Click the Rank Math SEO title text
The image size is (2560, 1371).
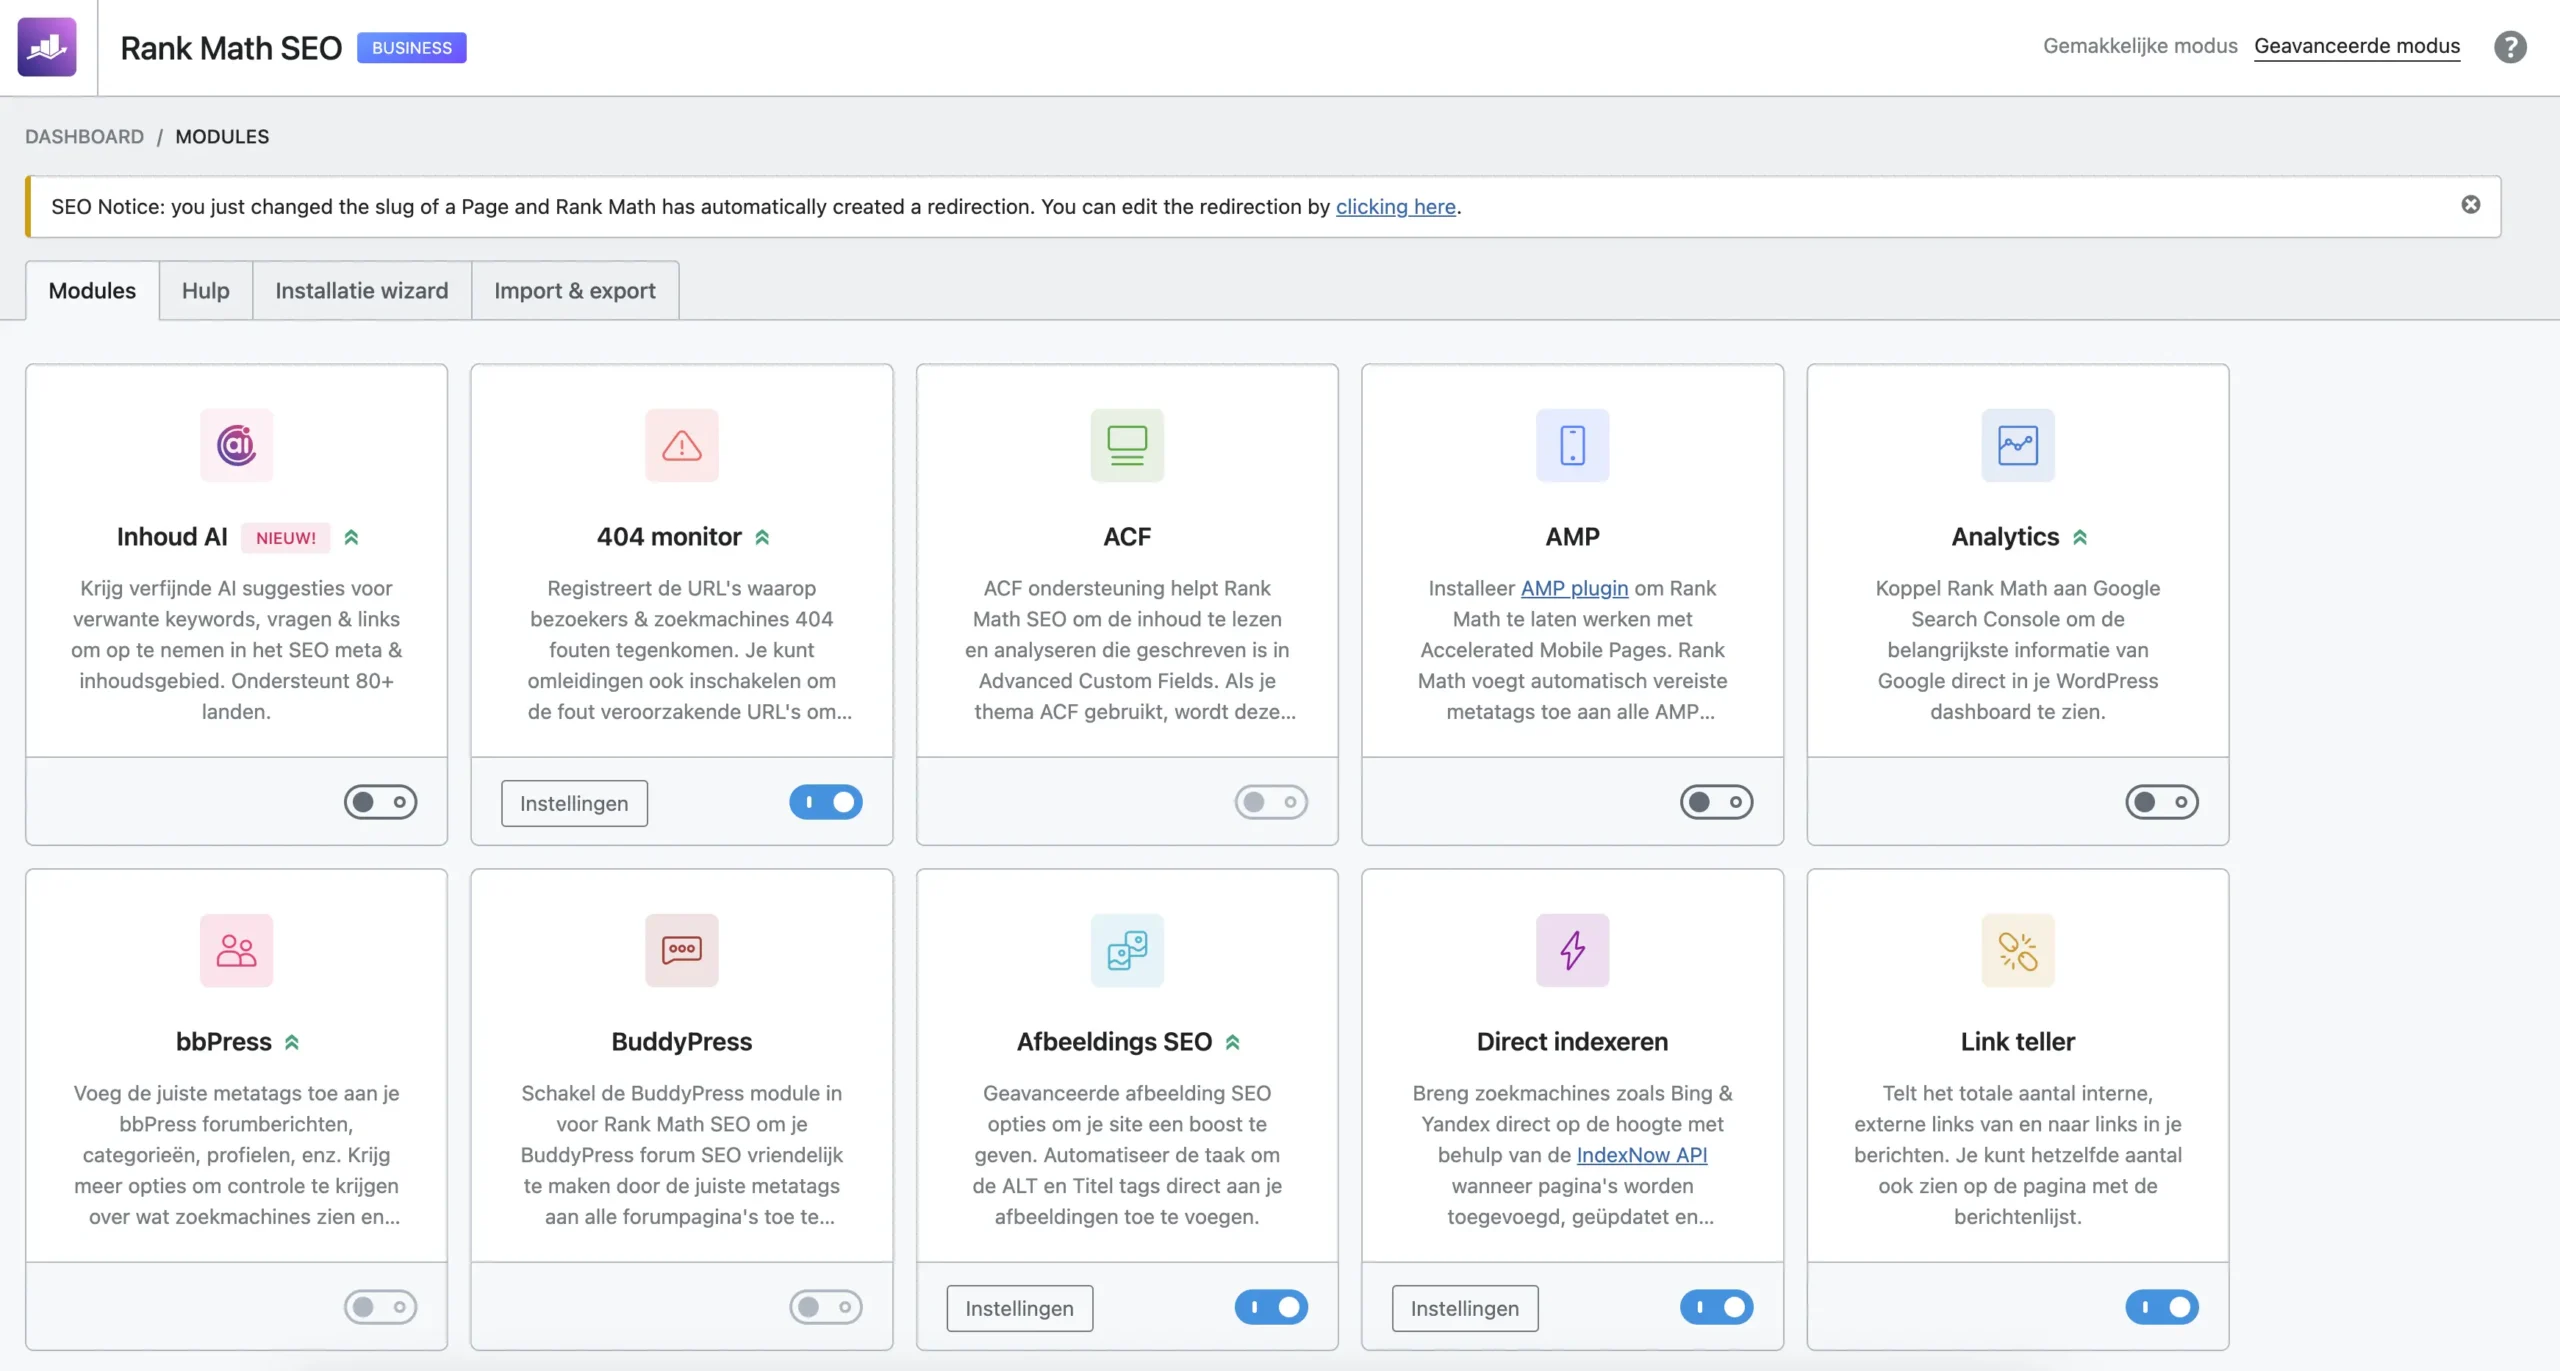(231, 48)
